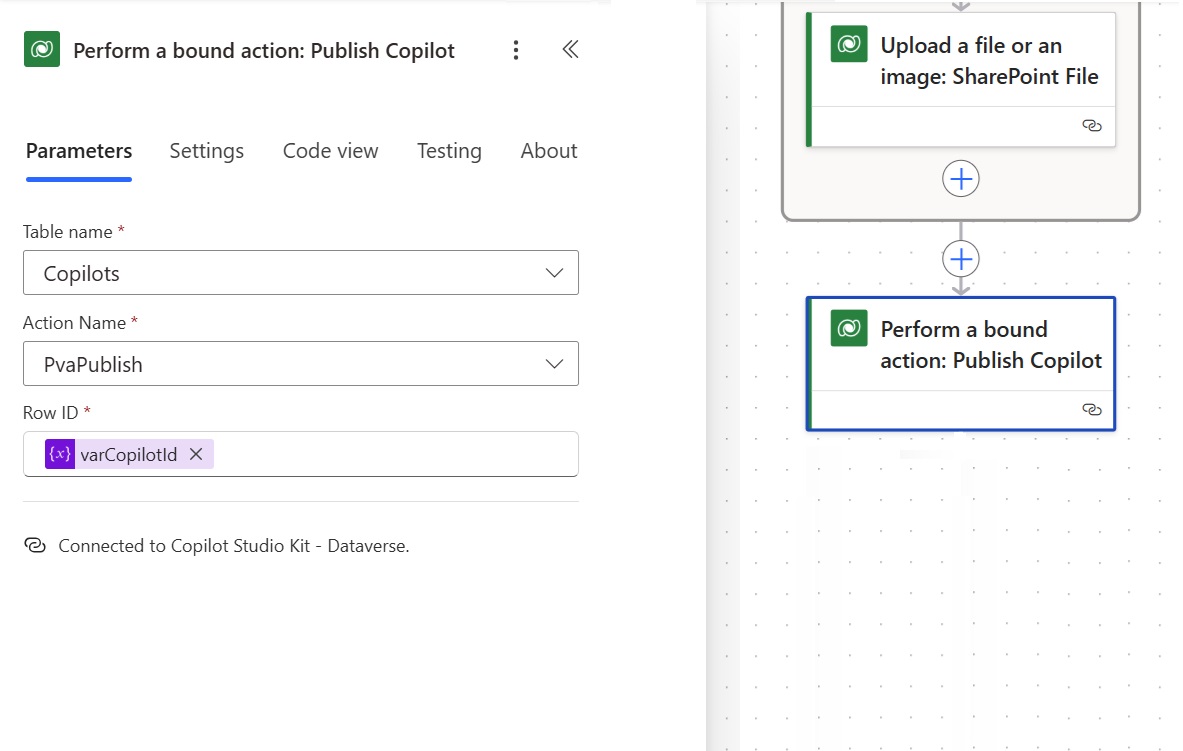Collapse the action details pane
Screen dimensions: 1183x751
click(570, 48)
